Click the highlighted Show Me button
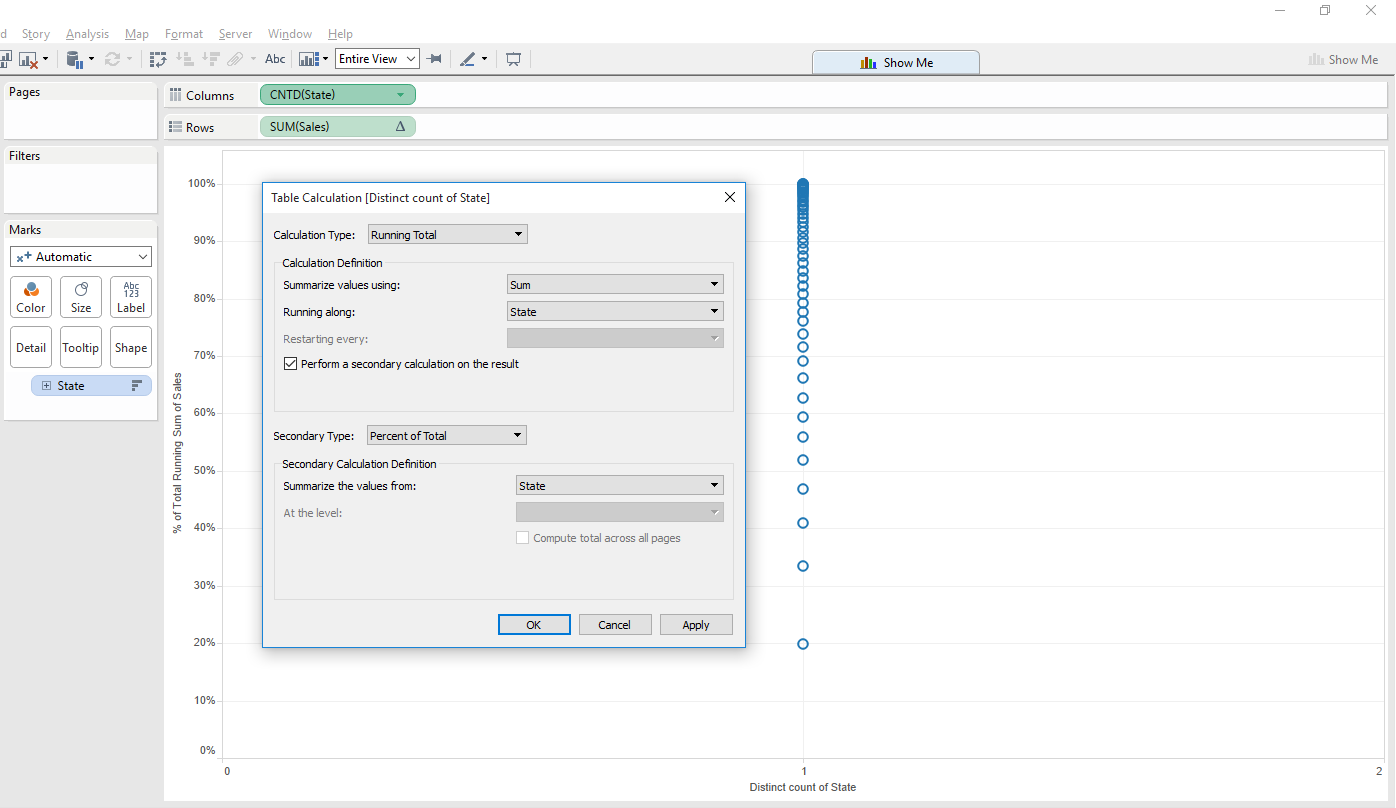This screenshot has height=808, width=1396. click(896, 62)
